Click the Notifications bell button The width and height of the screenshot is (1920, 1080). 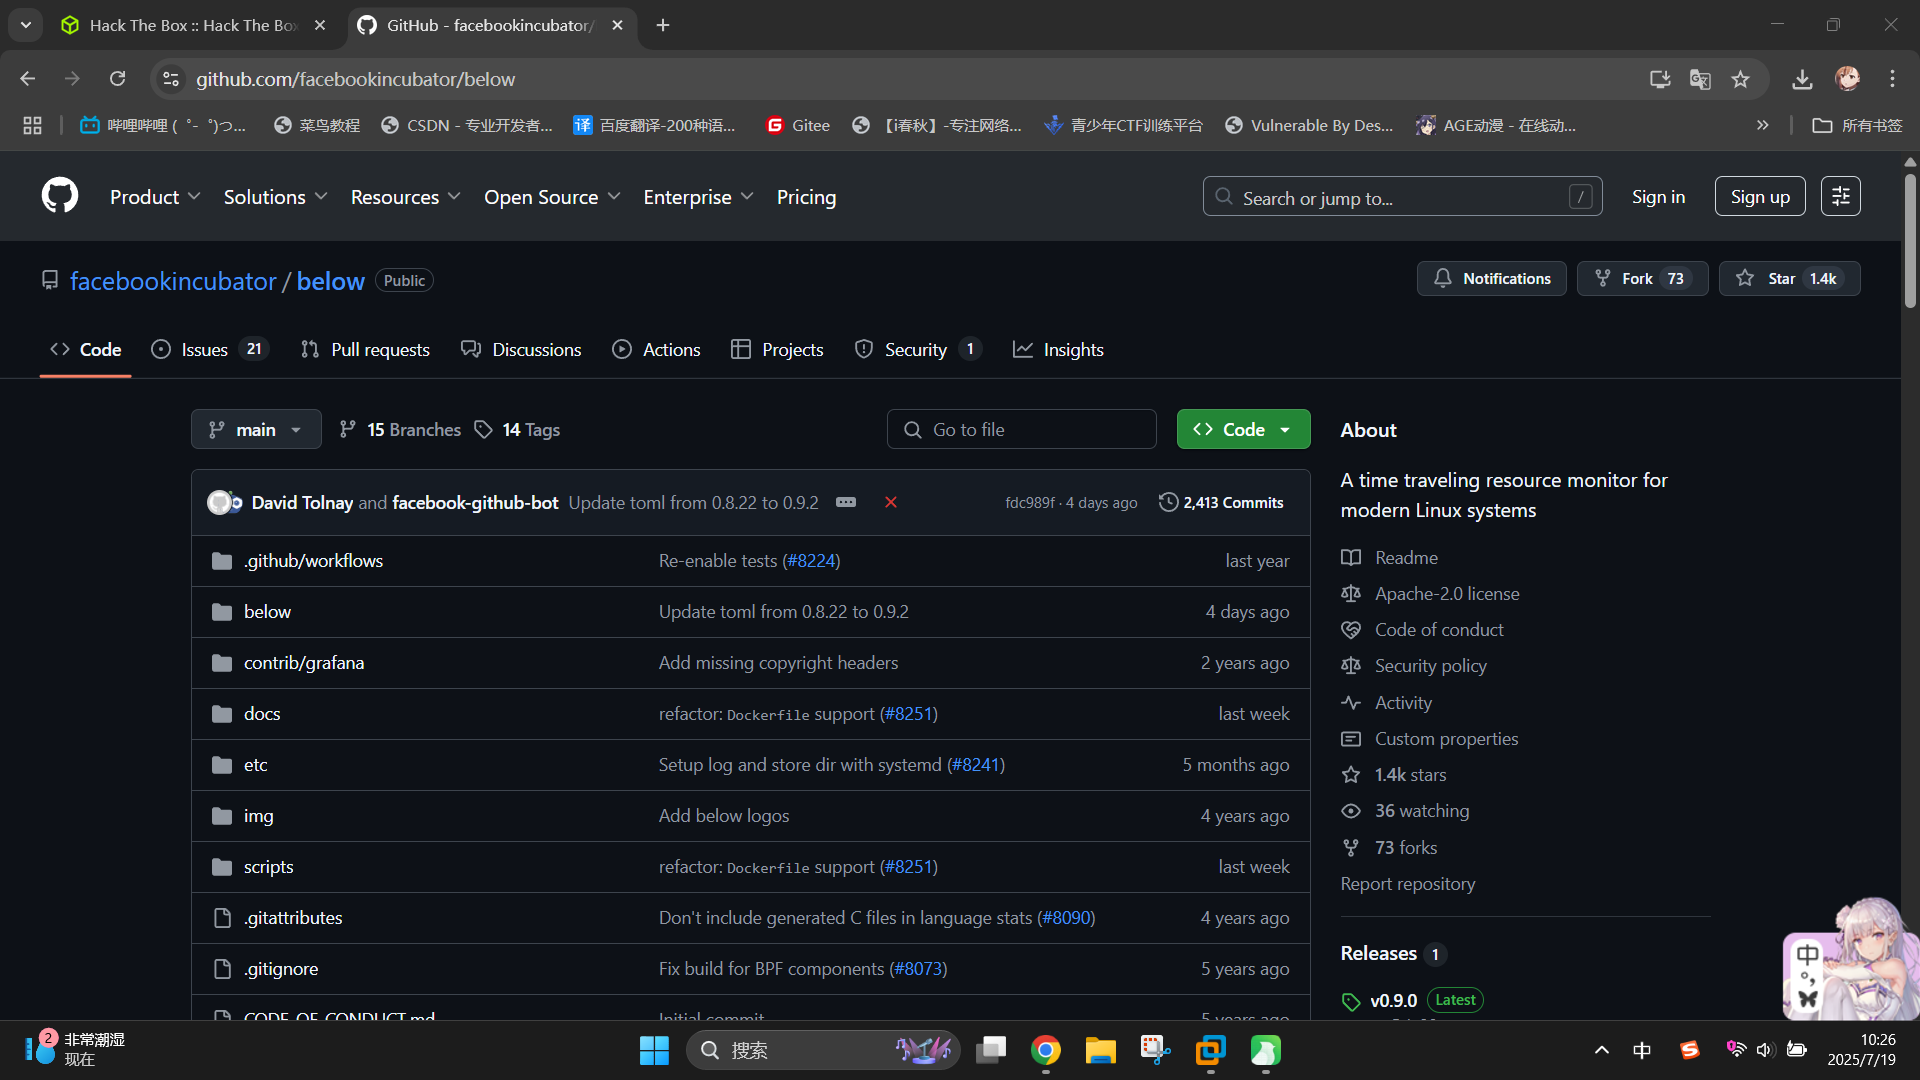pyautogui.click(x=1491, y=279)
